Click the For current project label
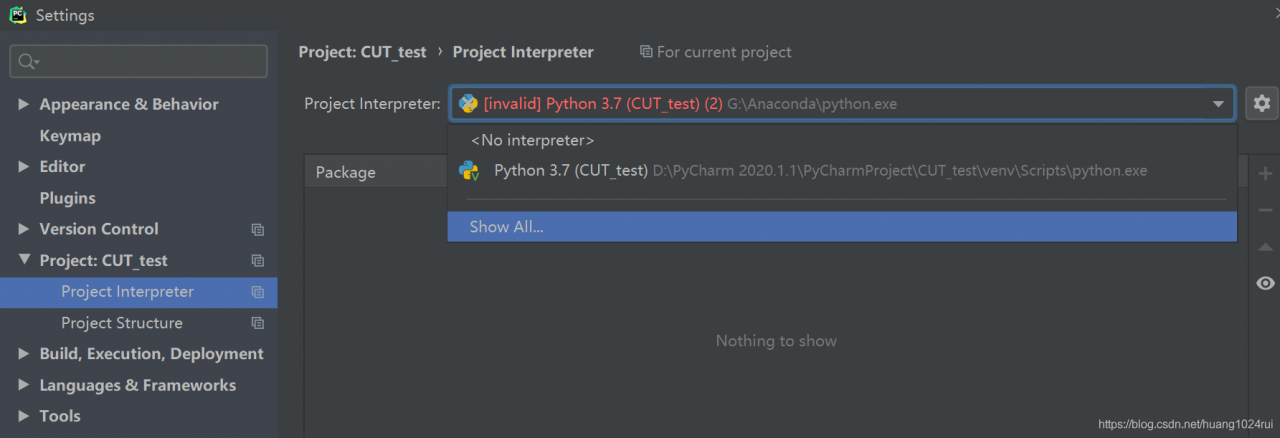 [x=724, y=52]
